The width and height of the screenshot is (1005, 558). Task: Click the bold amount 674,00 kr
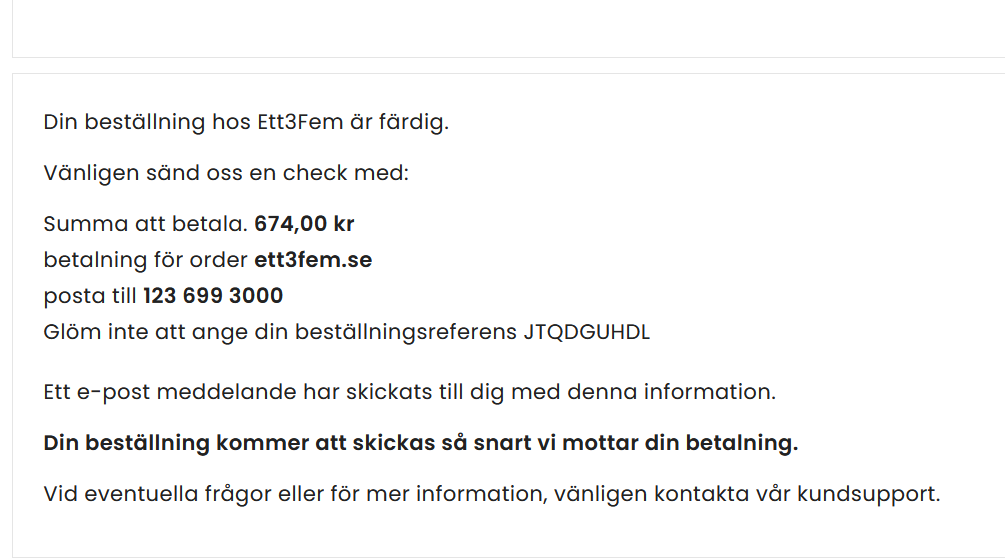(304, 224)
